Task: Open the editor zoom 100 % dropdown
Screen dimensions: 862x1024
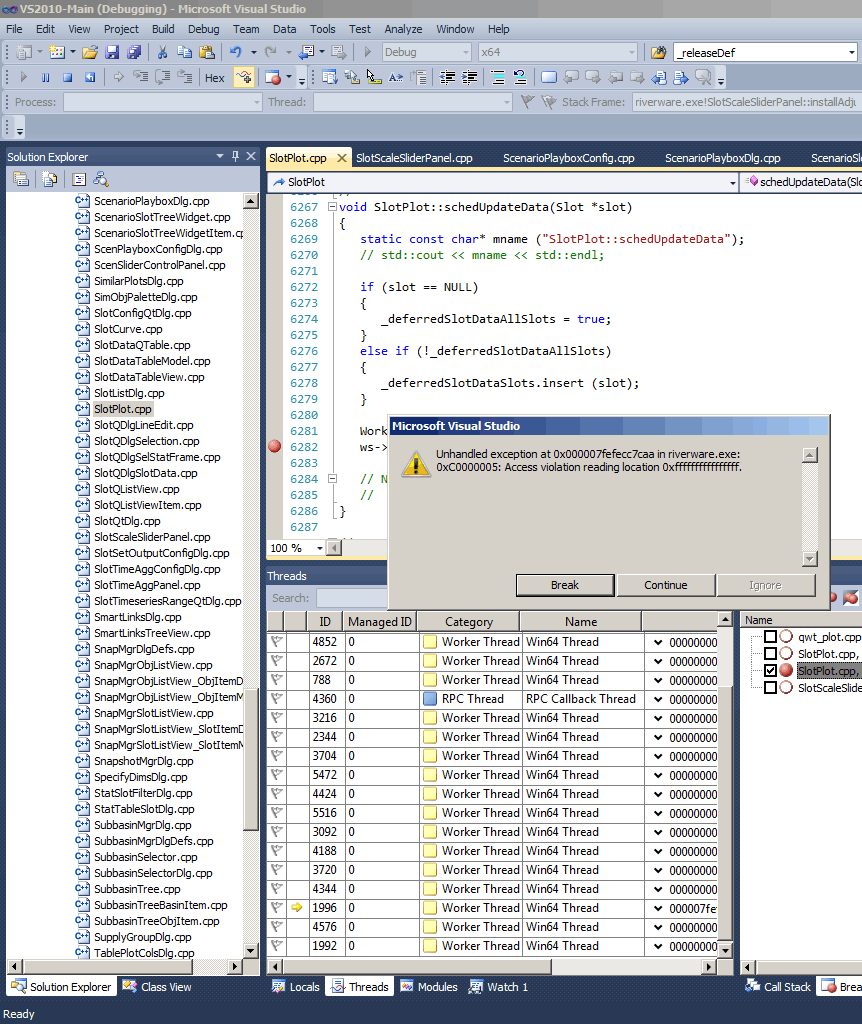Action: click(x=296, y=548)
